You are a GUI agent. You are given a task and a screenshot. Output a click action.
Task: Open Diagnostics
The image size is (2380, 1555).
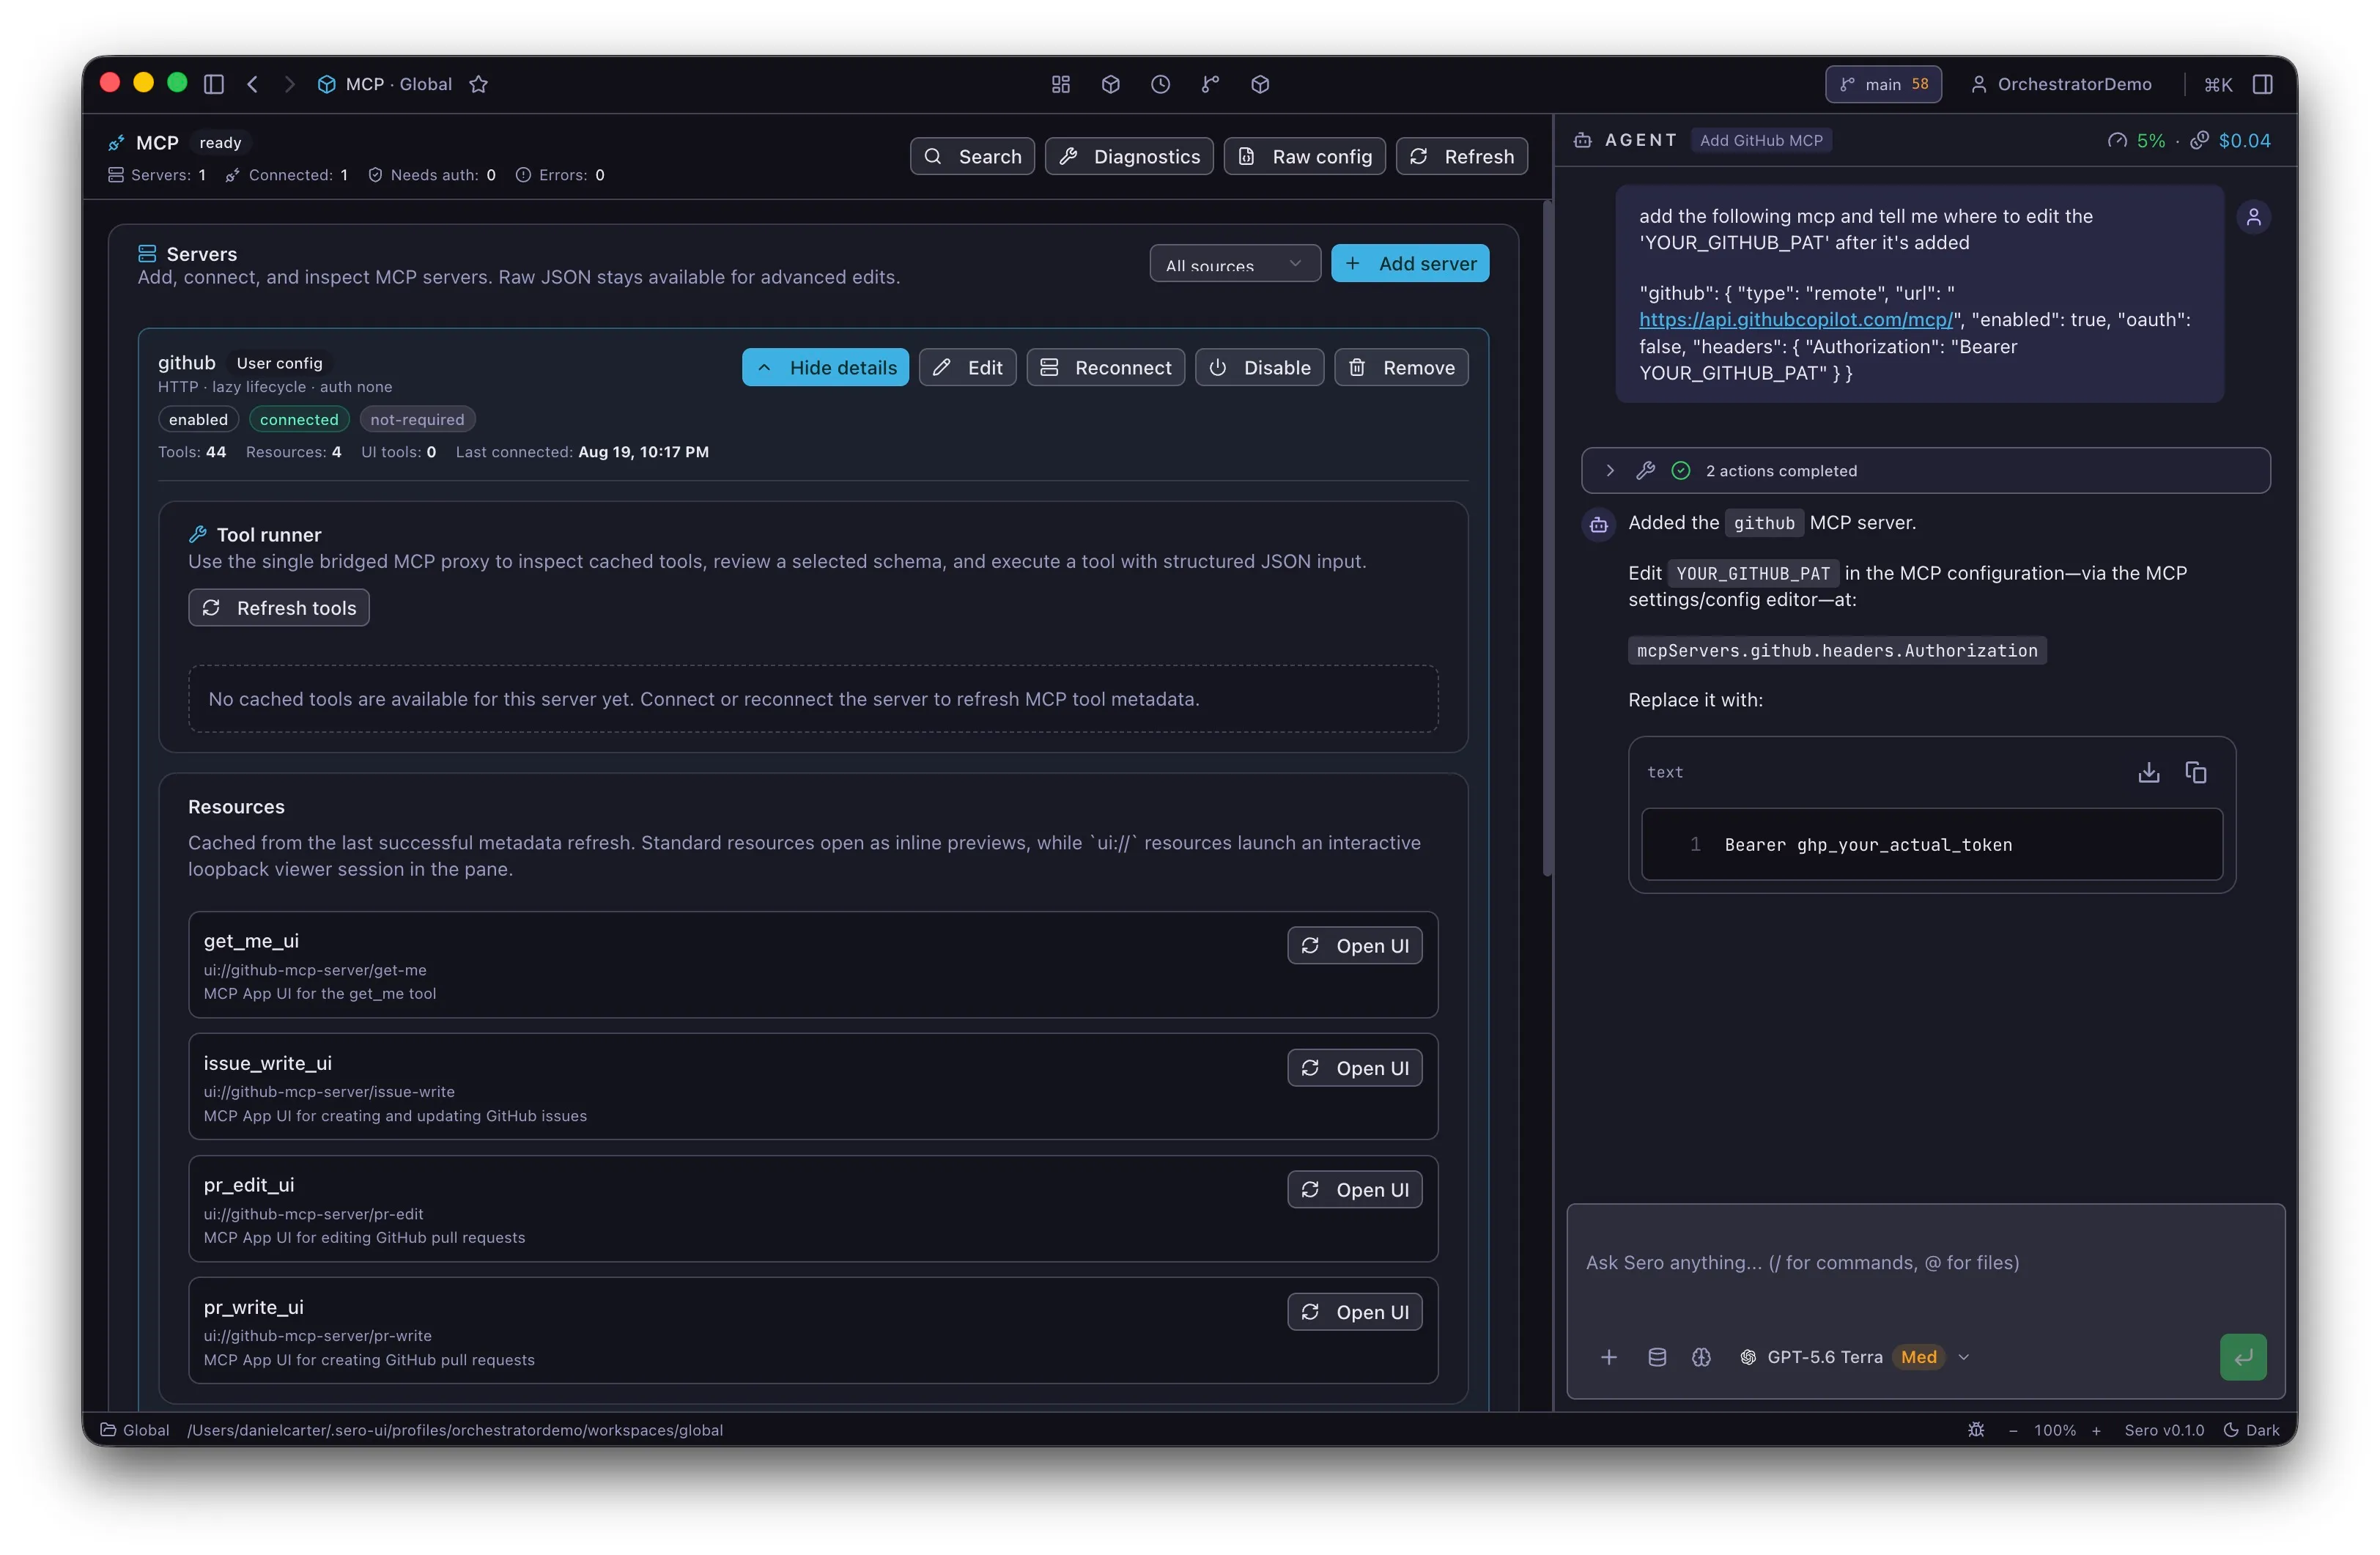[1129, 156]
